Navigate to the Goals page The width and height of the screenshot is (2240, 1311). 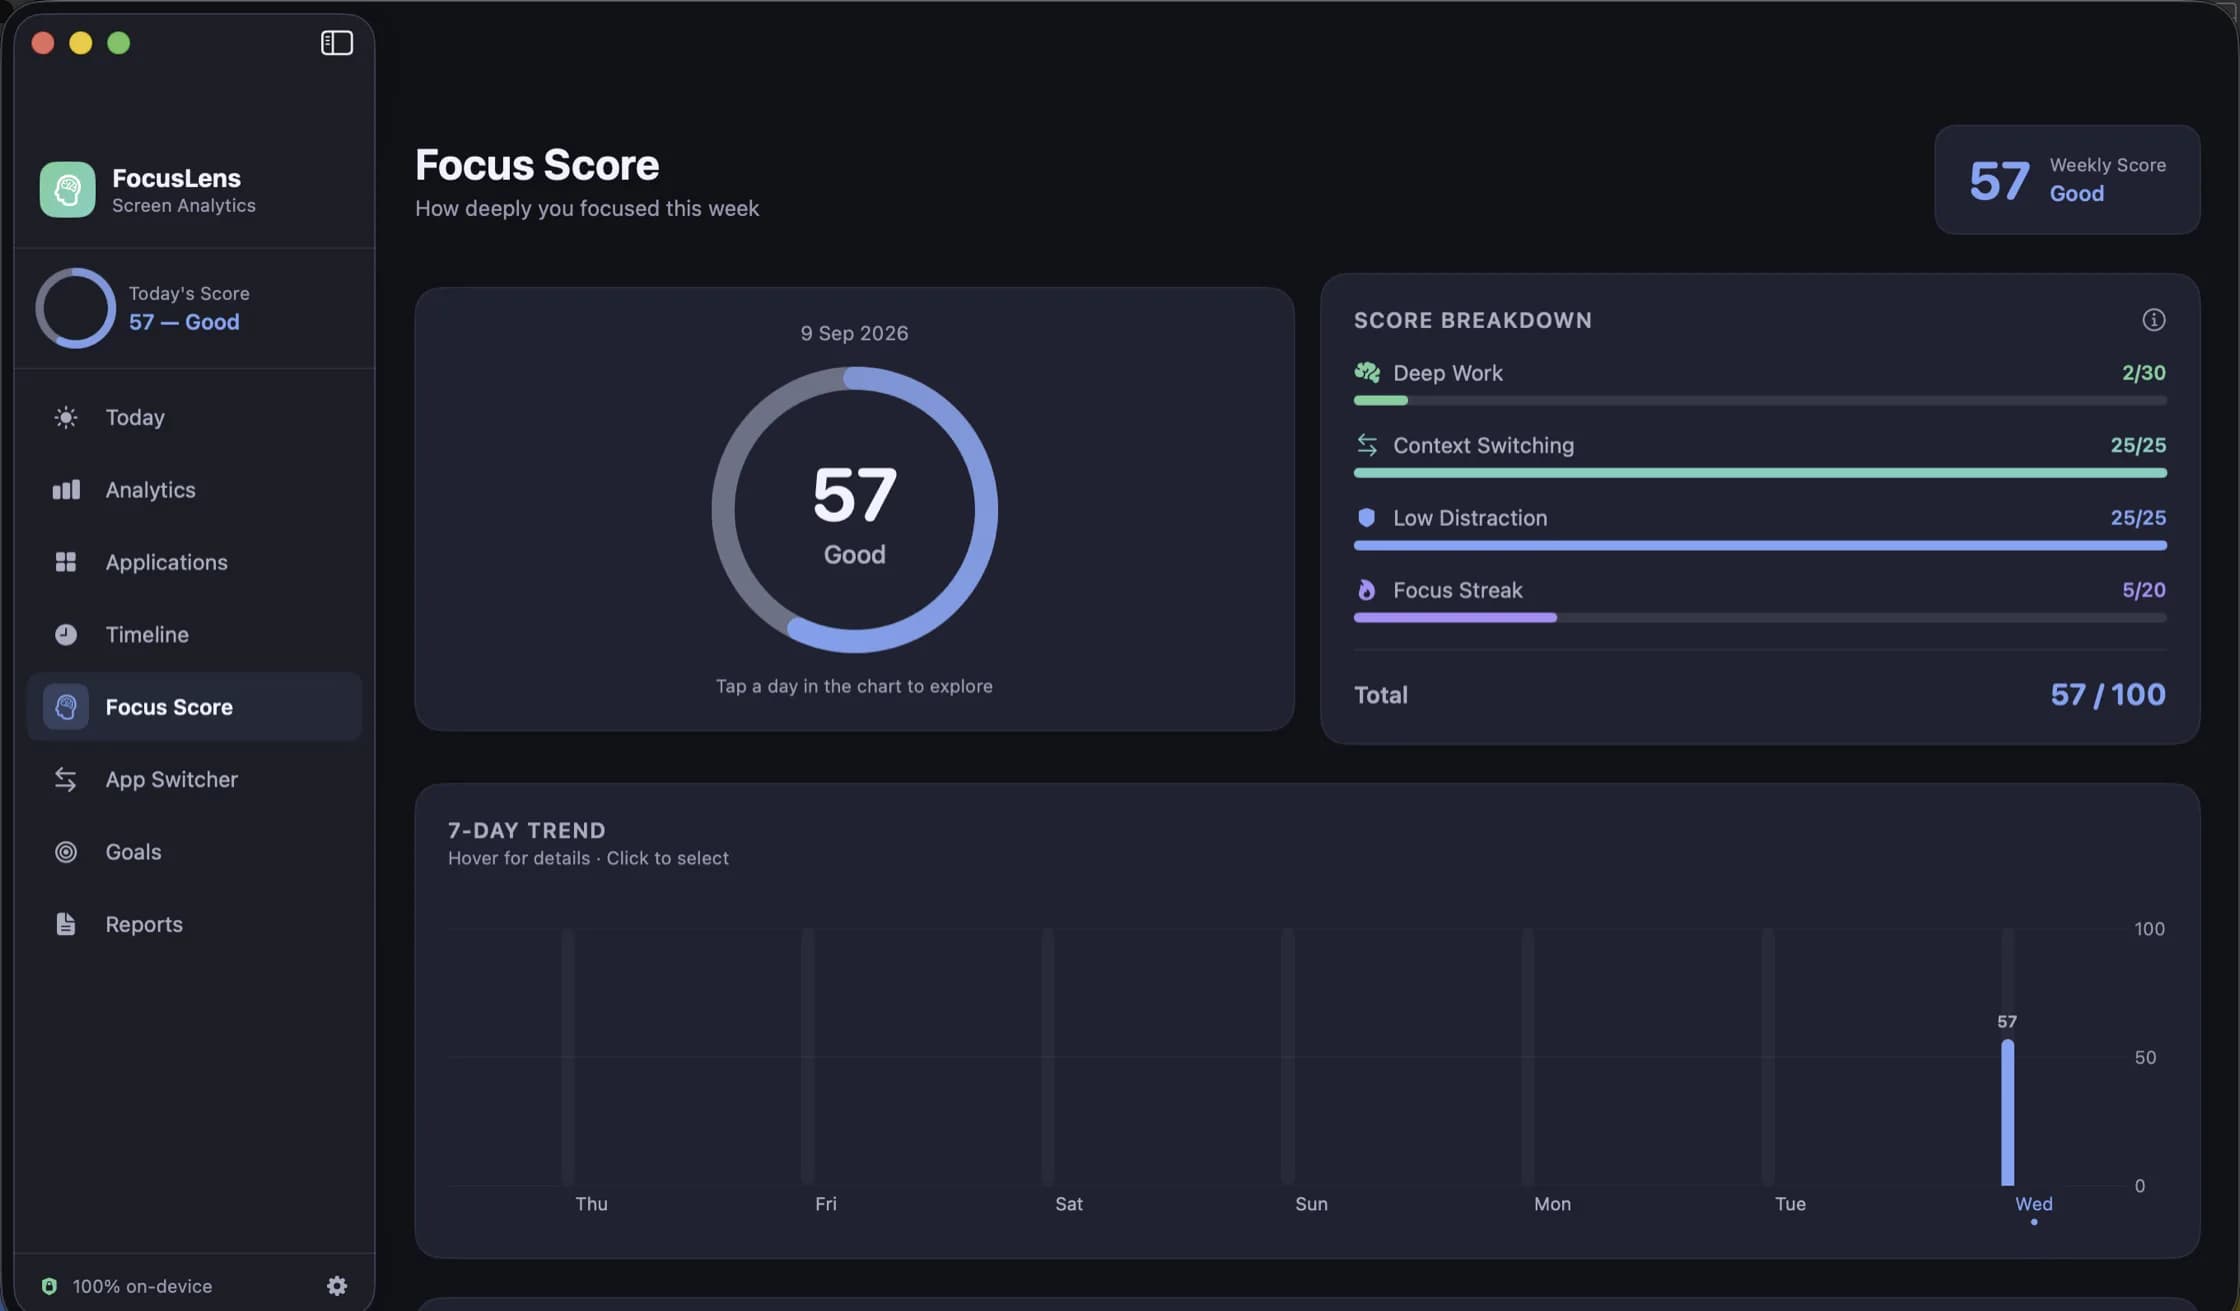[x=194, y=852]
